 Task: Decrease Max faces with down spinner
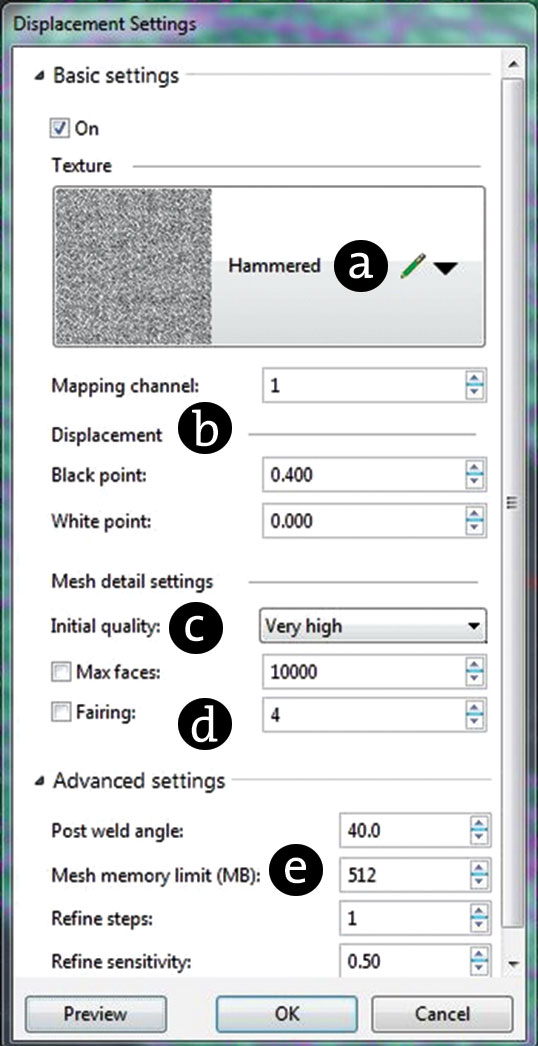(x=475, y=680)
